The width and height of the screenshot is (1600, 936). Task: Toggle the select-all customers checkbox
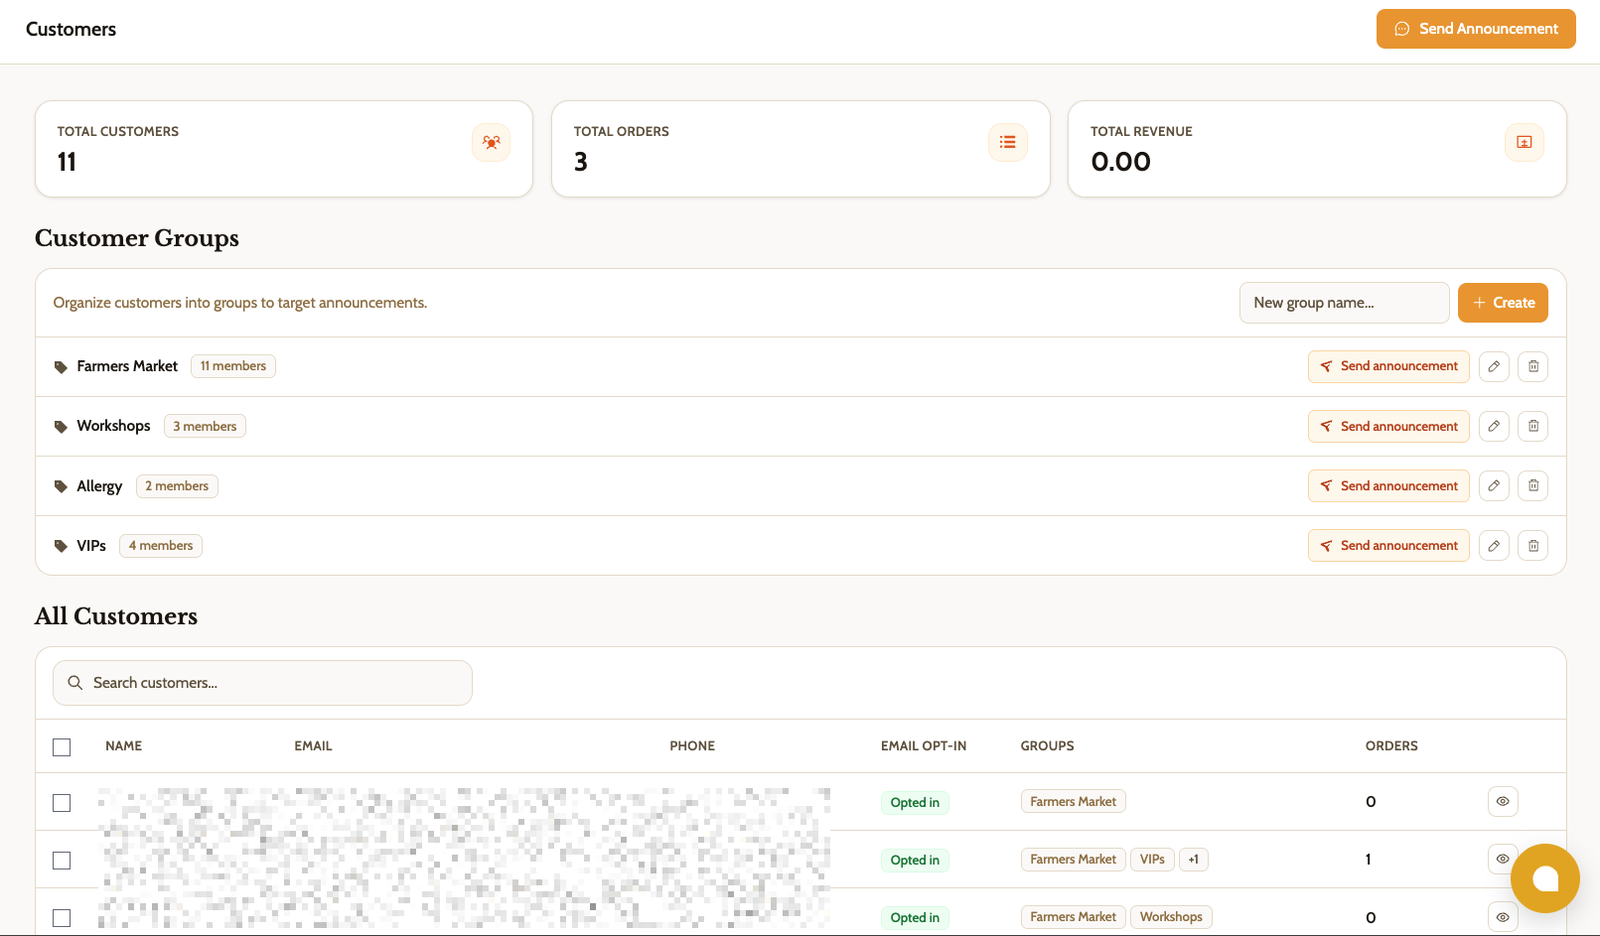pos(62,747)
